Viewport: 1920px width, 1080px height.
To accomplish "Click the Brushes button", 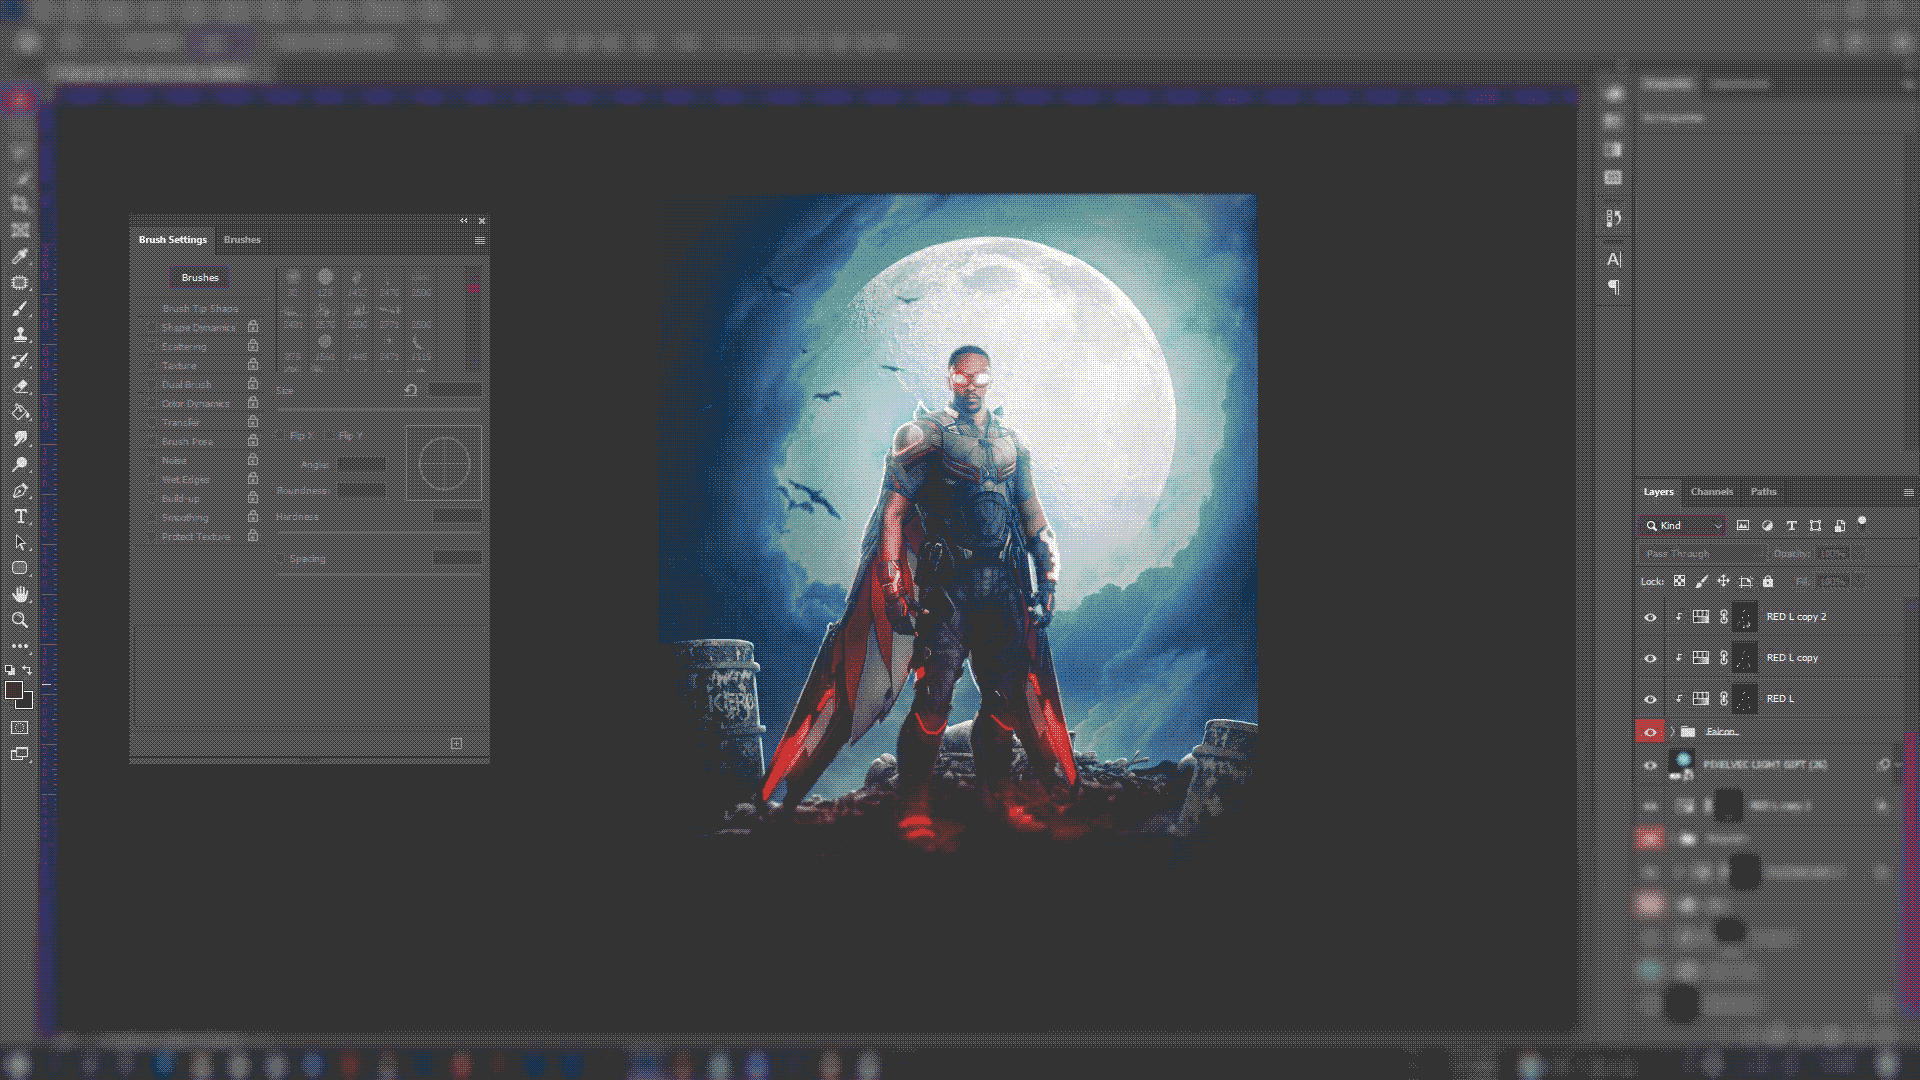I will pyautogui.click(x=200, y=278).
